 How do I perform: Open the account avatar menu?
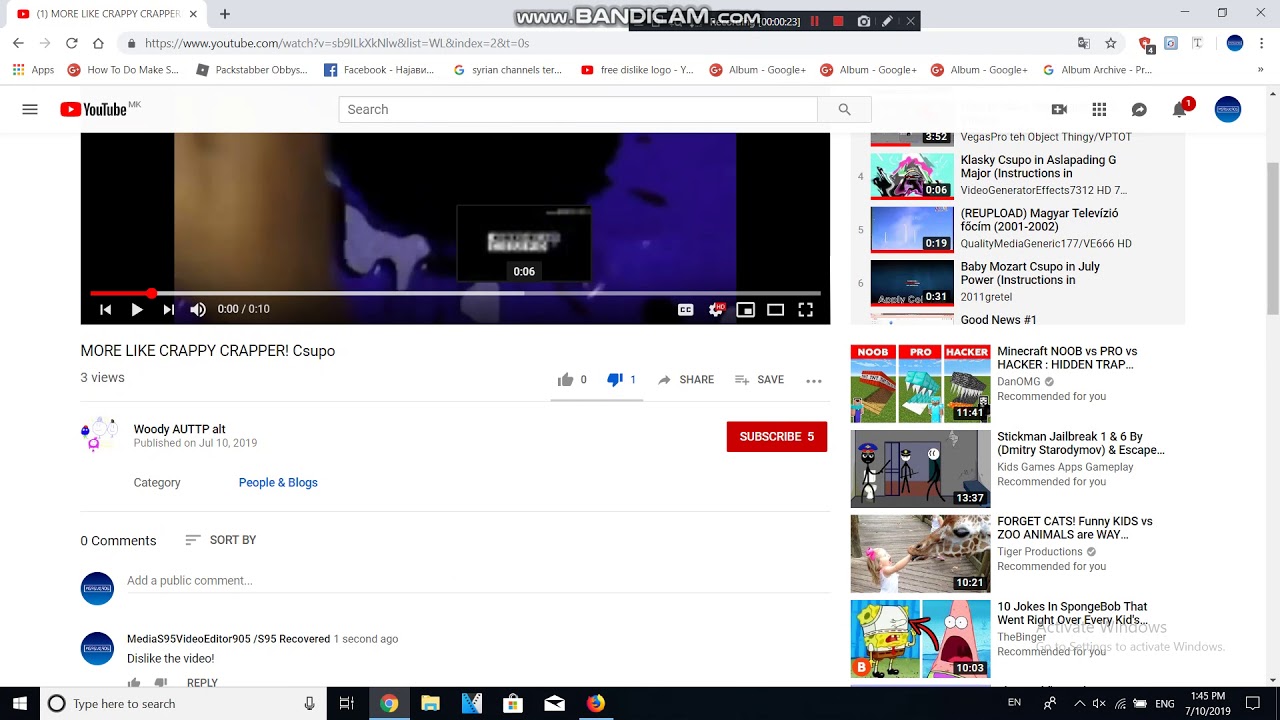pos(1228,110)
